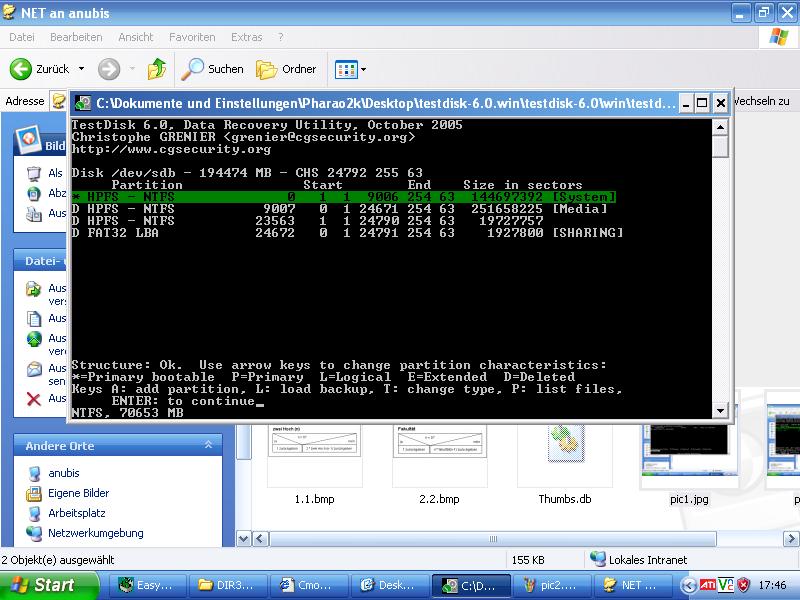Image resolution: width=800 pixels, height=600 pixels.
Task: Click the 1.1.bmp file name
Action: [314, 499]
